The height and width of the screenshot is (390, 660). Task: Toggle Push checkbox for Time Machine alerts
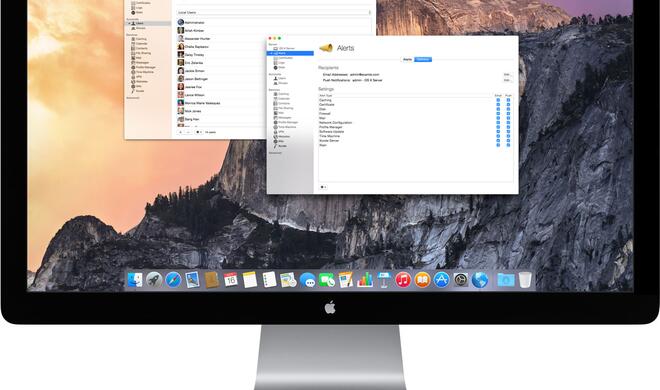(508, 136)
